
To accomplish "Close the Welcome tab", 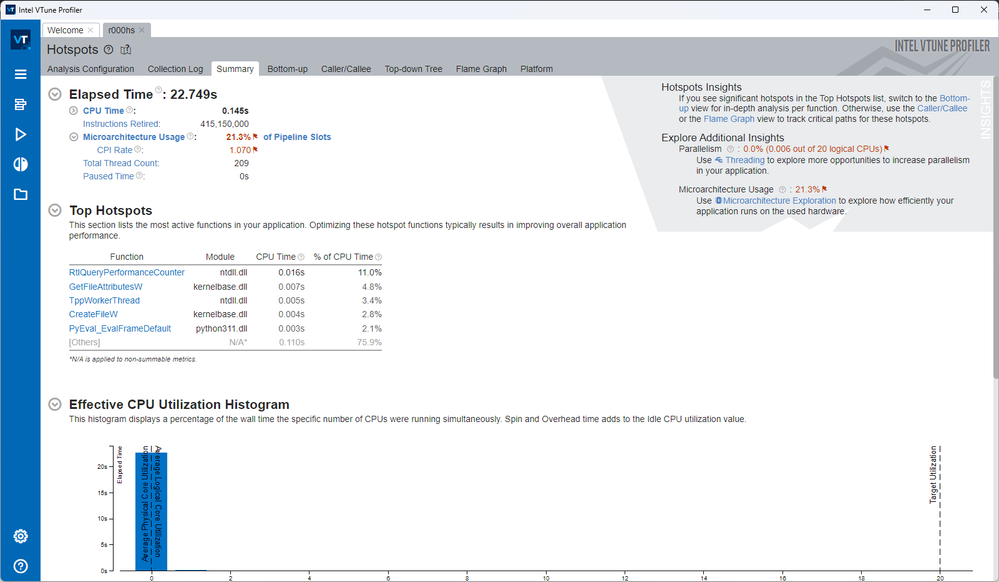I will pyautogui.click(x=90, y=30).
